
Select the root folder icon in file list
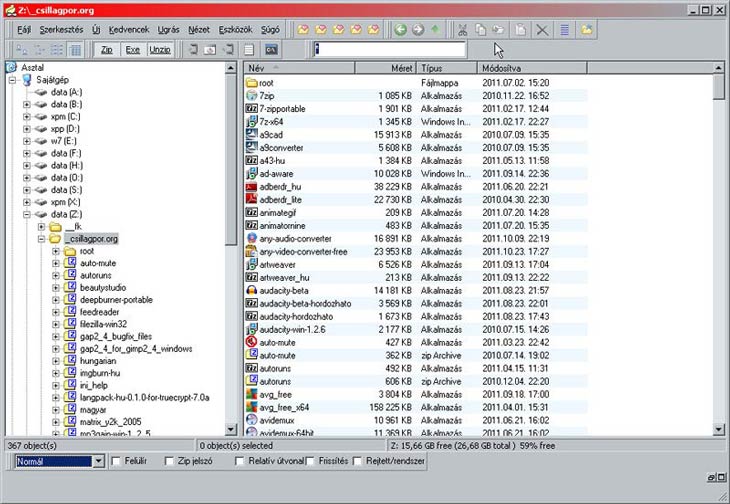(251, 83)
